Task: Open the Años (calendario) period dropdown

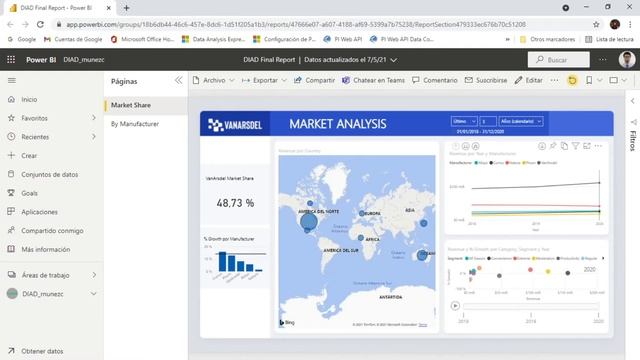Action: pos(521,121)
